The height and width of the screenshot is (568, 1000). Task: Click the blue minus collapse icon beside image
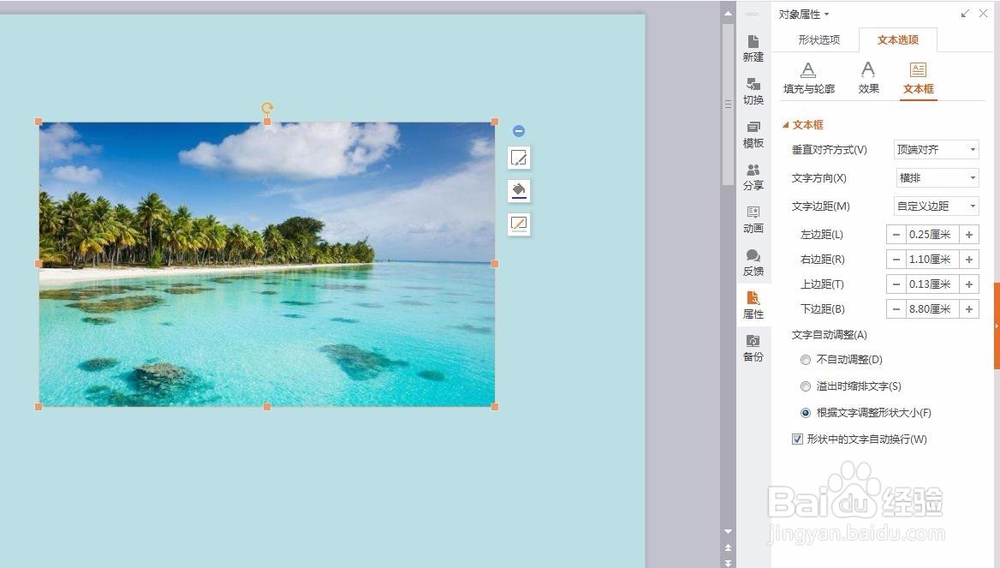(518, 131)
